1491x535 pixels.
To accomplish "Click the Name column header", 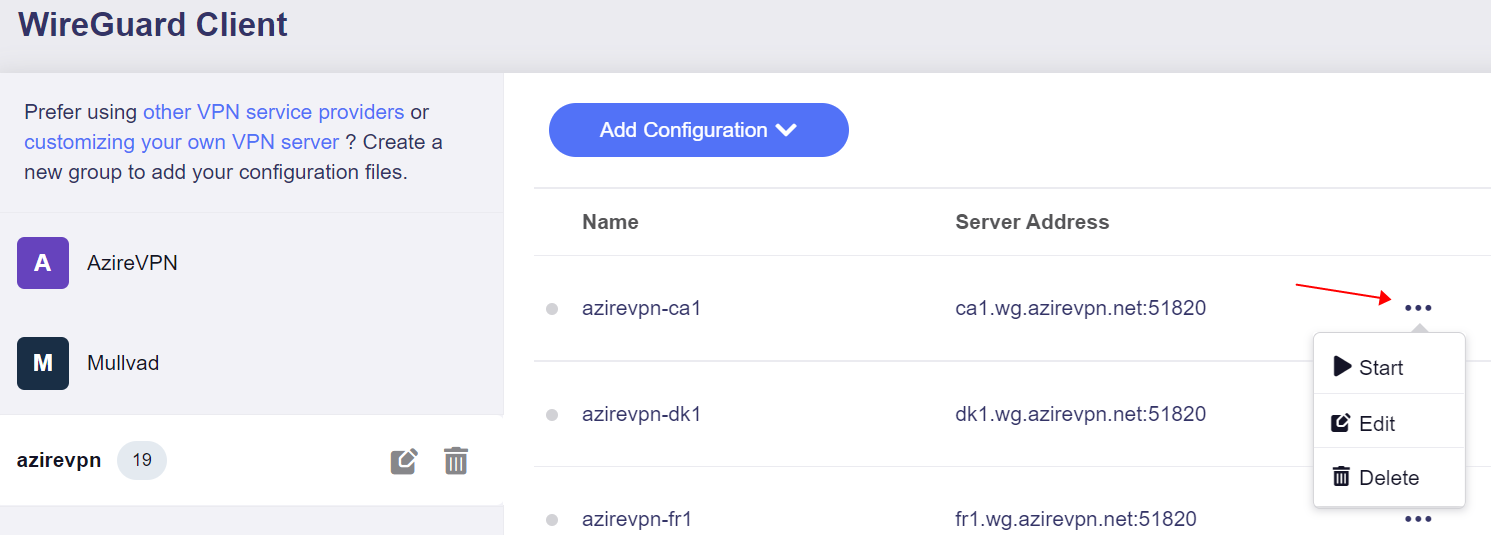I will tap(610, 222).
